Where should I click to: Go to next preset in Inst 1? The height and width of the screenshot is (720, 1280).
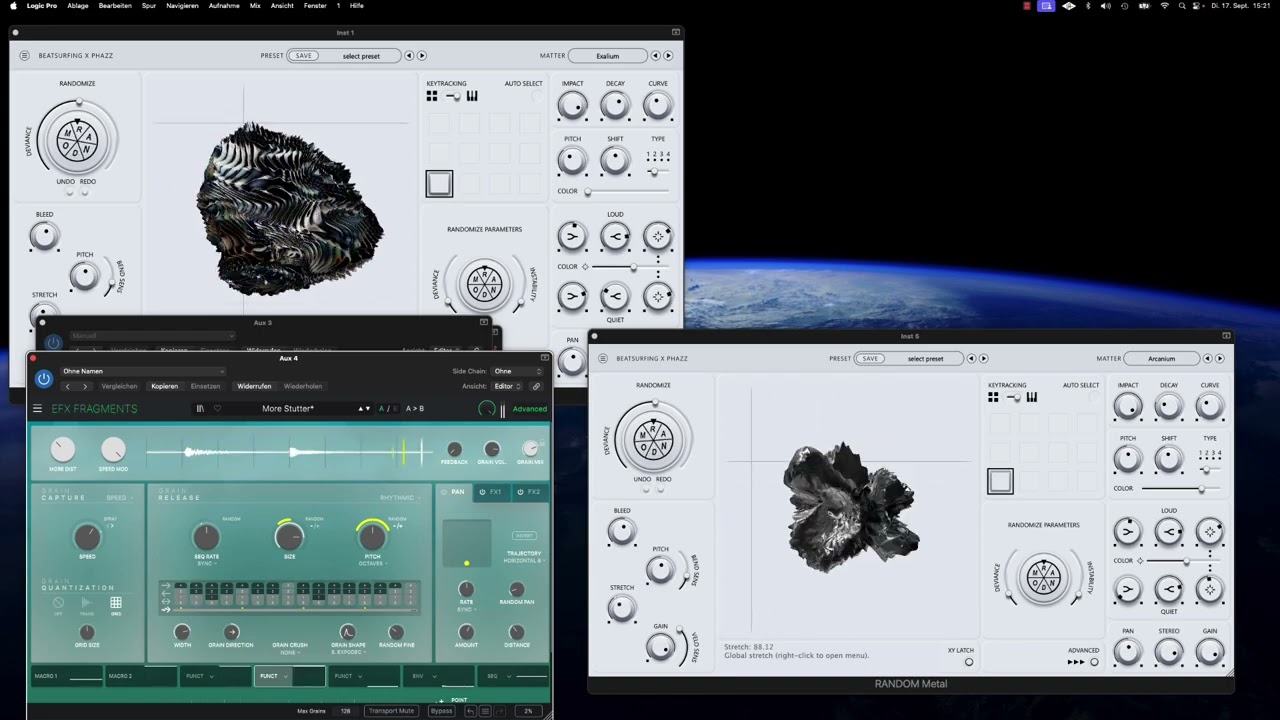click(x=421, y=56)
